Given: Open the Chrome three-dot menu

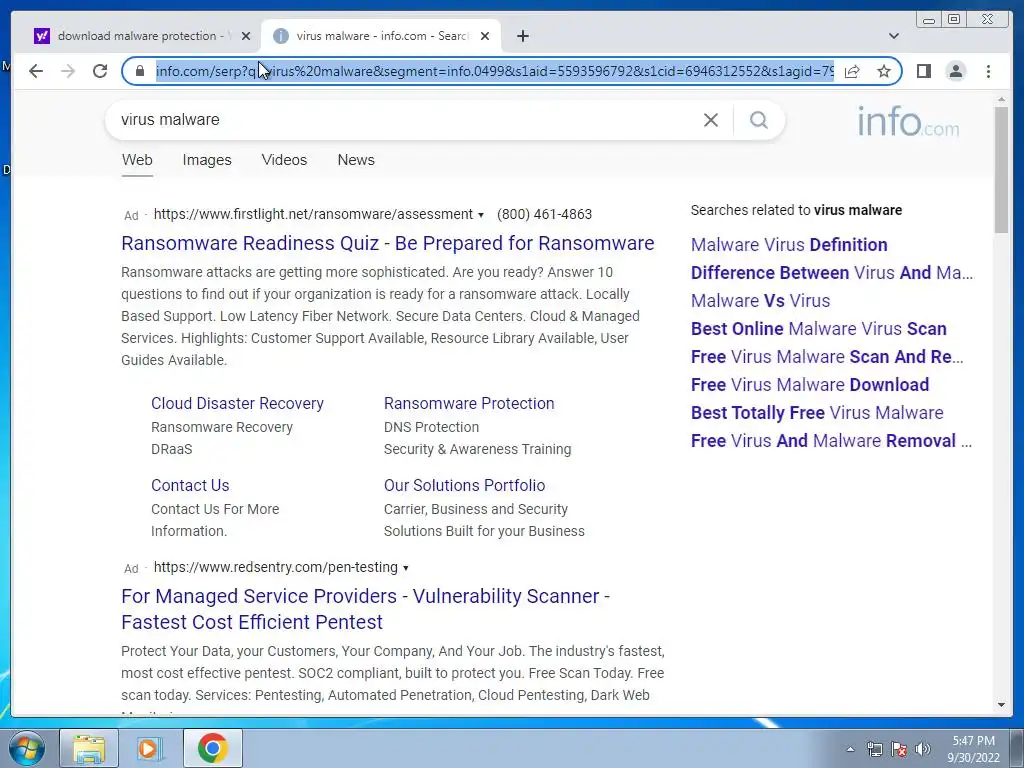Looking at the screenshot, I should [988, 71].
